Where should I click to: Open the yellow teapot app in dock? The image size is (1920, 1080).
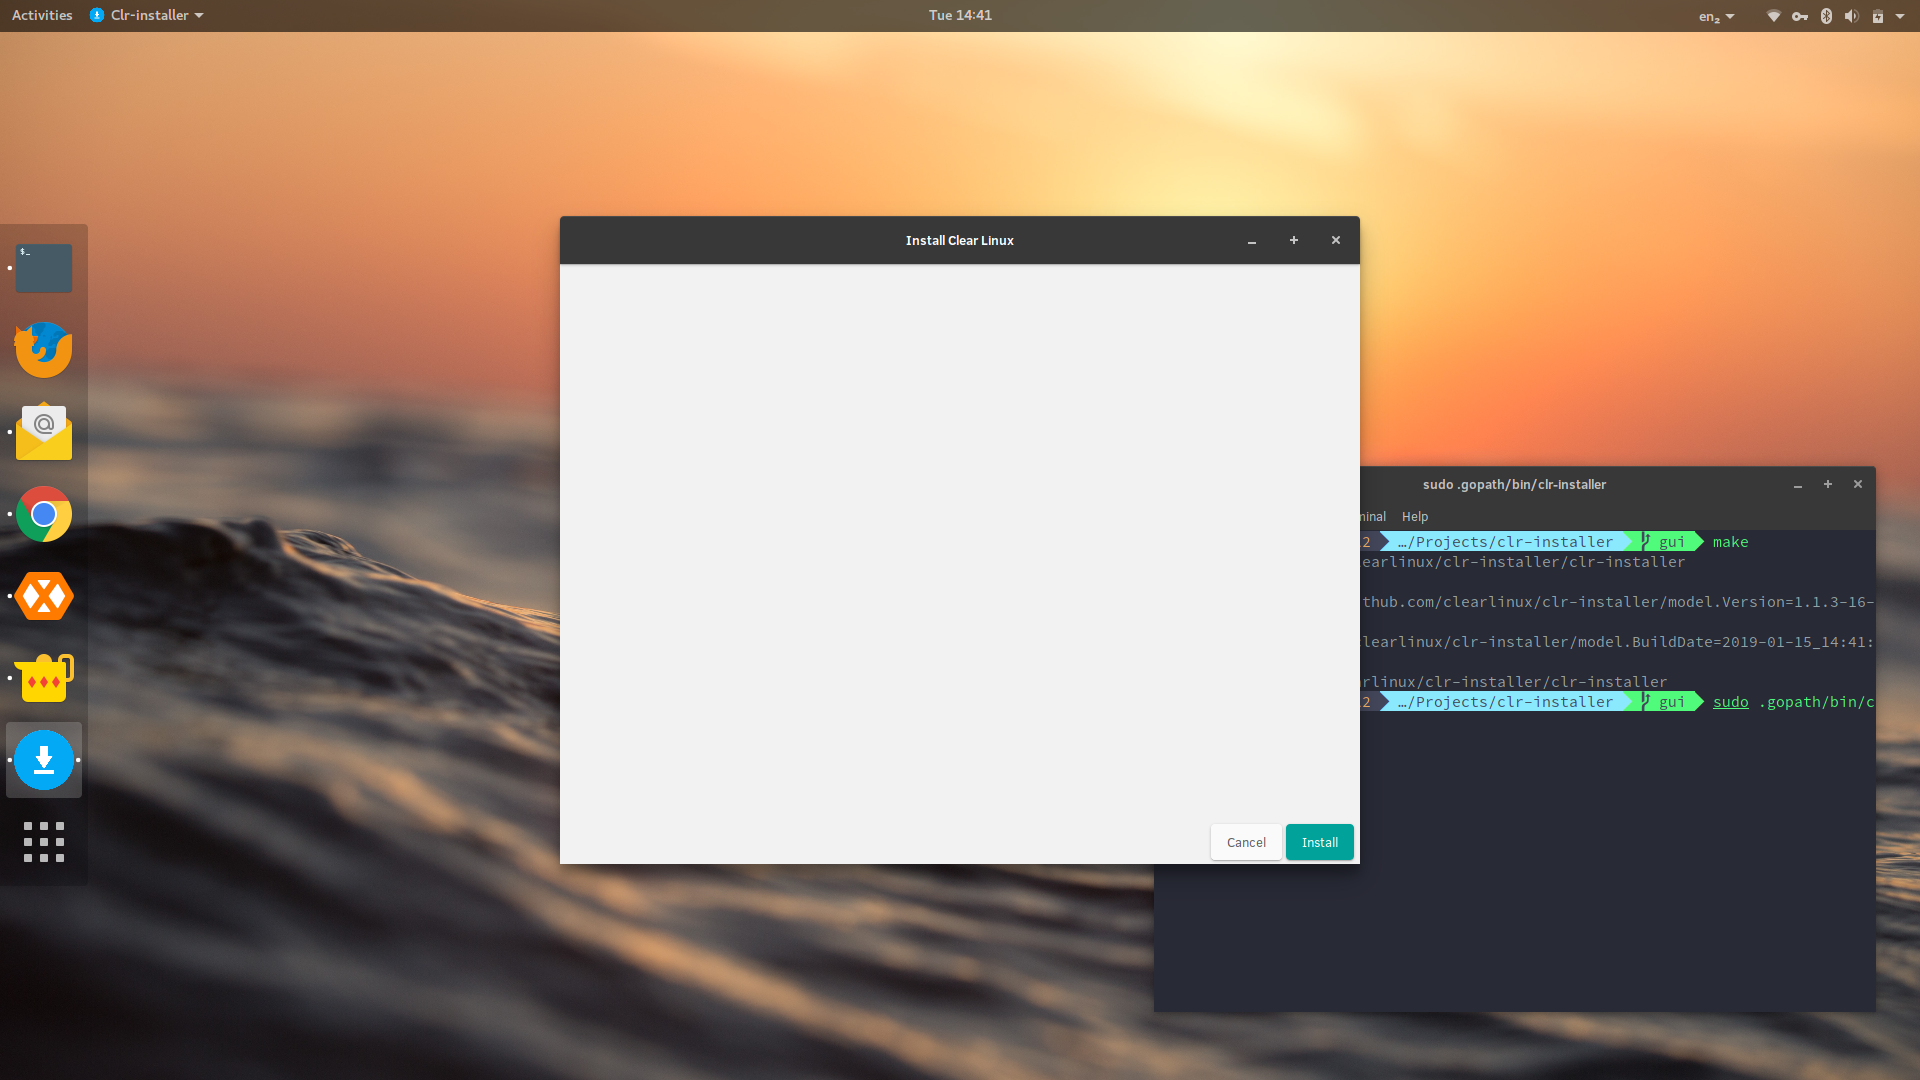click(44, 678)
